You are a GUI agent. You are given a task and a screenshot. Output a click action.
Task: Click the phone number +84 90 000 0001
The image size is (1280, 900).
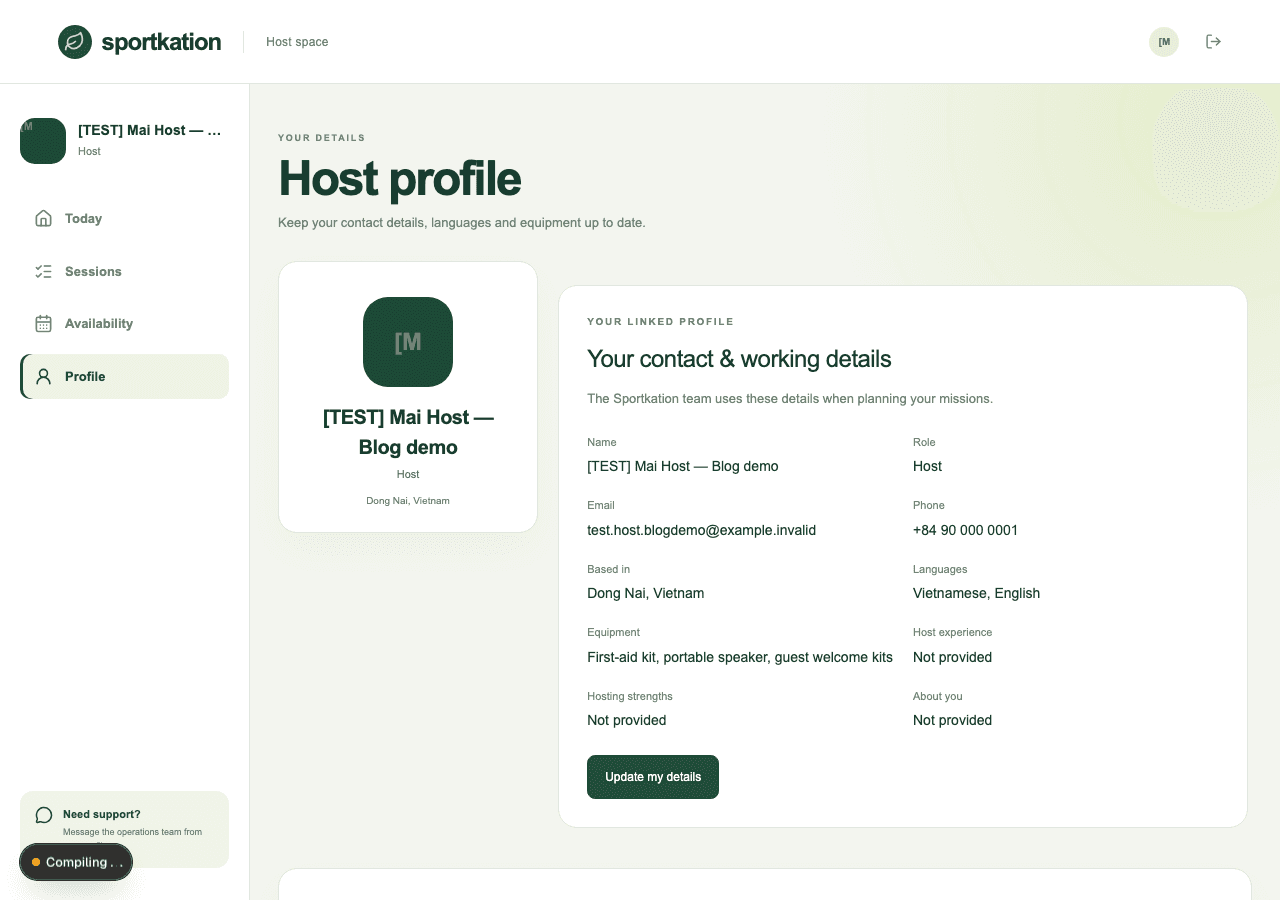click(x=965, y=530)
